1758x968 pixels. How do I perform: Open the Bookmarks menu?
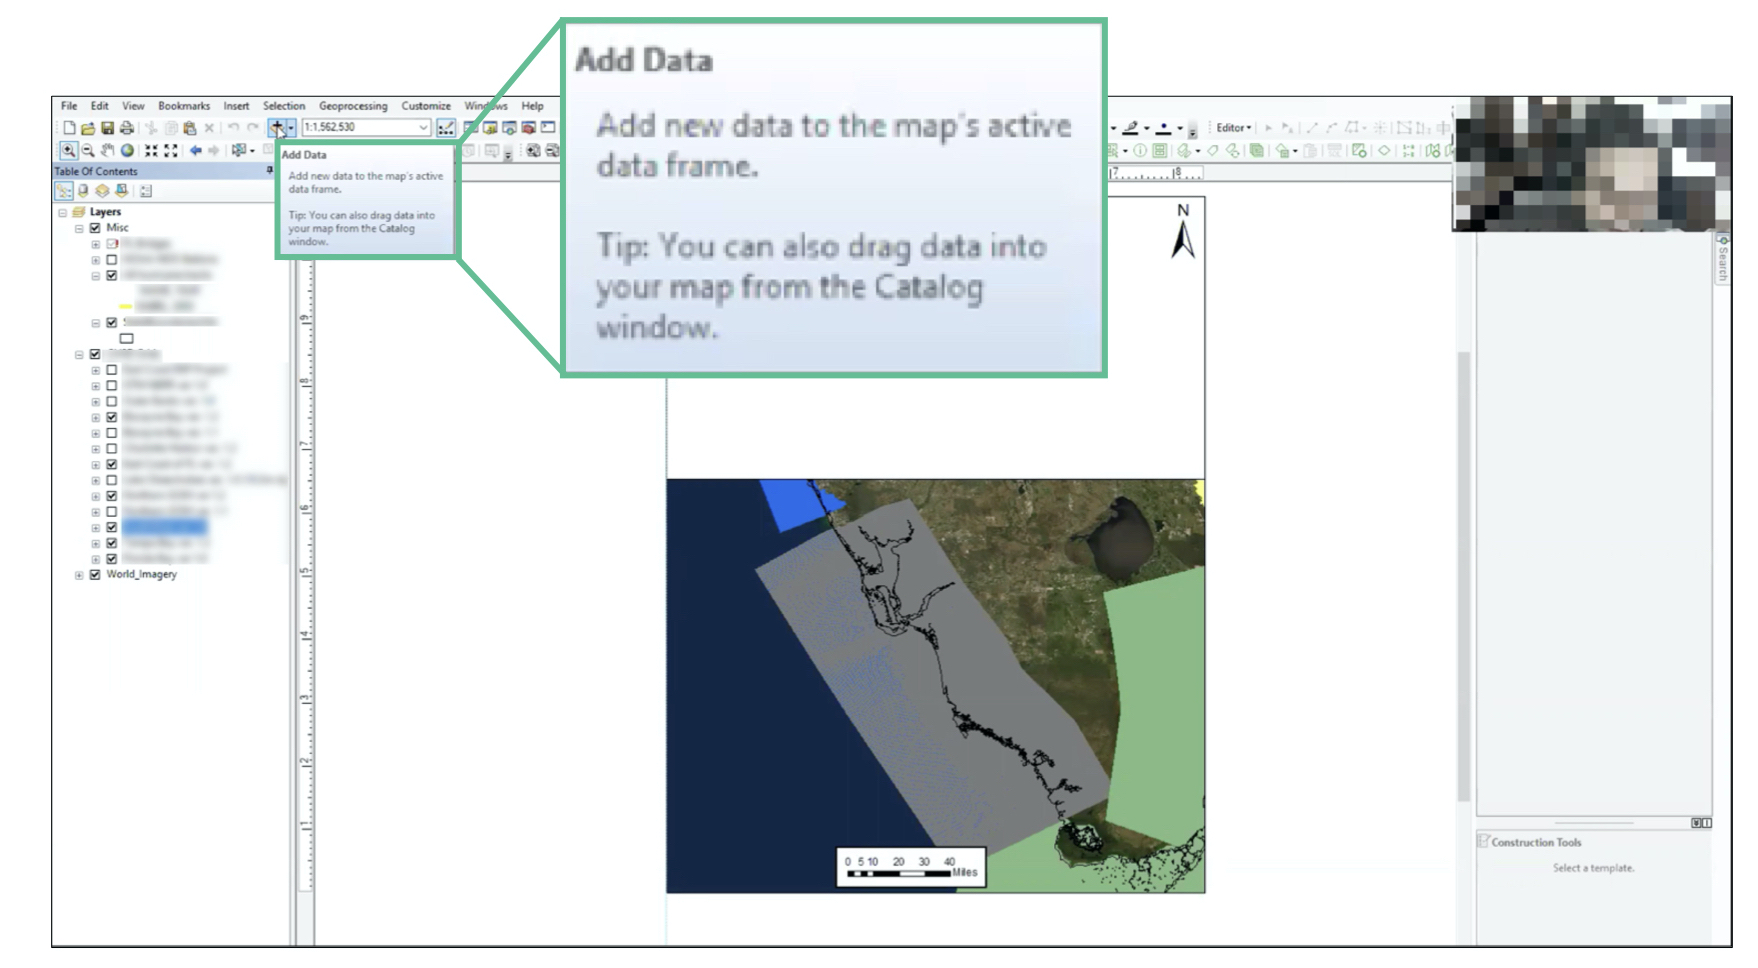184,106
